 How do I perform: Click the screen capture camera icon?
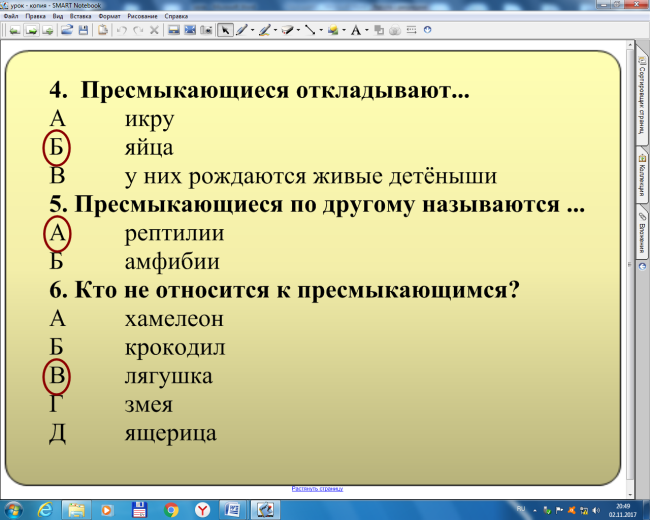click(x=206, y=30)
